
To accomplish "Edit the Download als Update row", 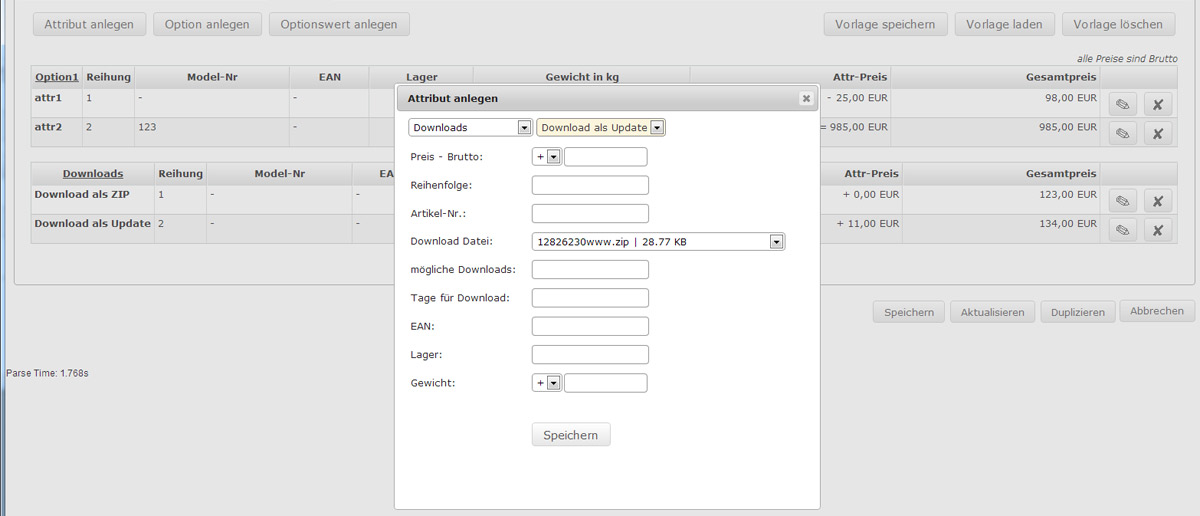I will pos(1122,230).
